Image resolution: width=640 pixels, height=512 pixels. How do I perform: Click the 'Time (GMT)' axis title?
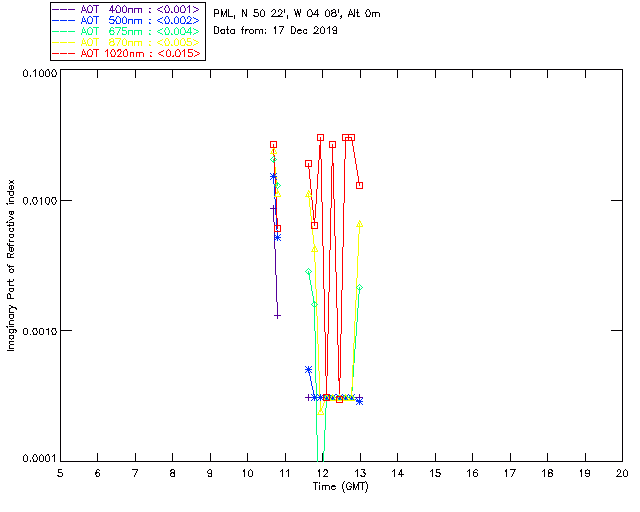point(340,487)
